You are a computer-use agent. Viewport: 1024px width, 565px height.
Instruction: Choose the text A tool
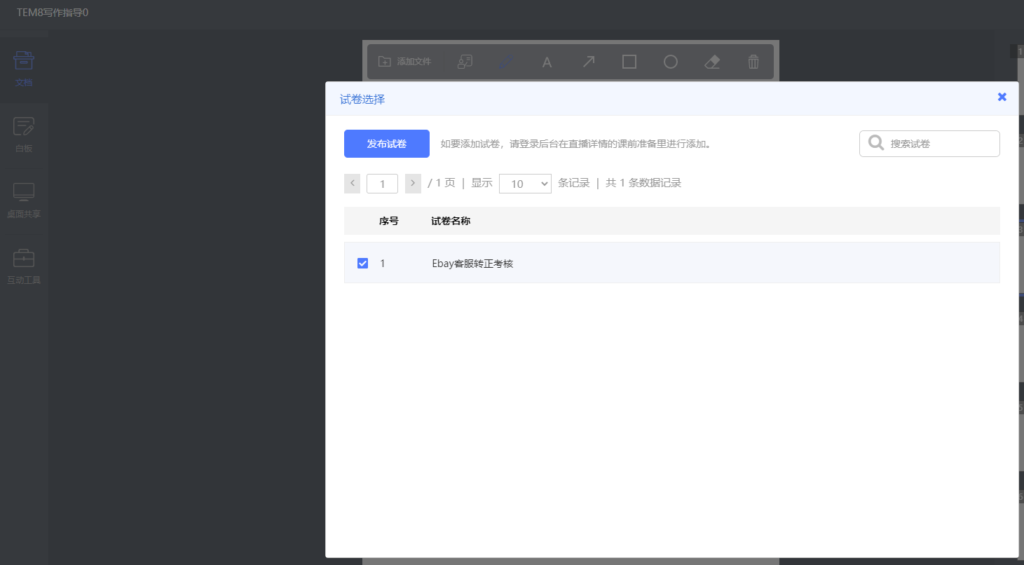click(x=547, y=62)
